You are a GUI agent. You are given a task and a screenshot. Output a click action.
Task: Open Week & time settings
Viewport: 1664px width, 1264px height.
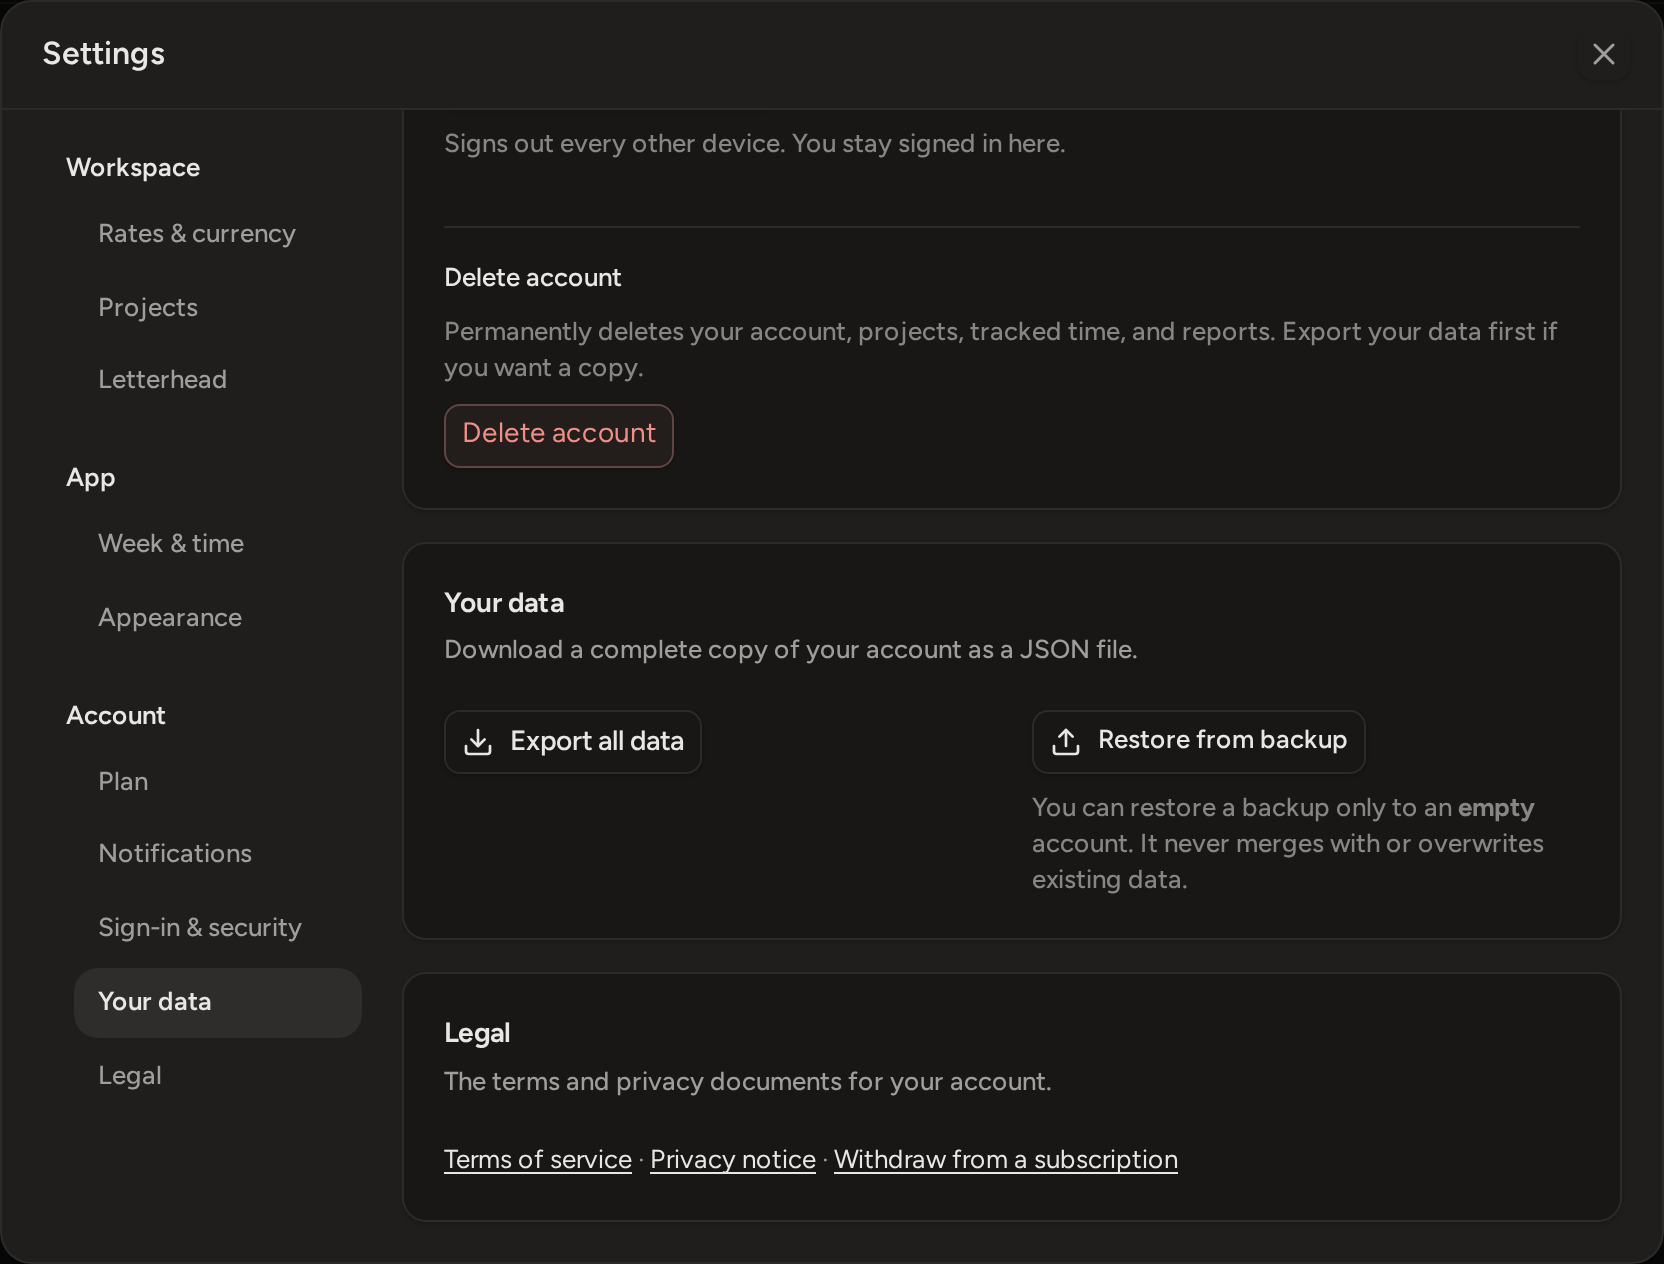(218, 544)
